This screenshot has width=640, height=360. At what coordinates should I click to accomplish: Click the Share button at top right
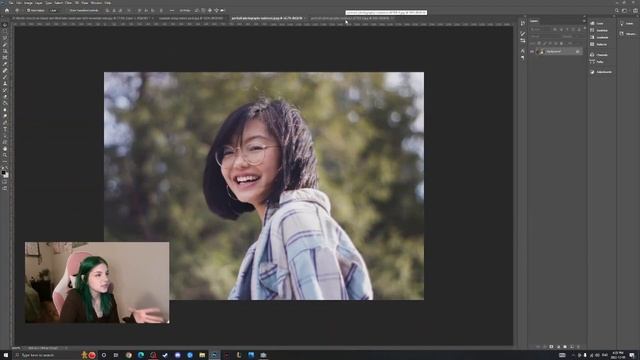click(x=635, y=11)
